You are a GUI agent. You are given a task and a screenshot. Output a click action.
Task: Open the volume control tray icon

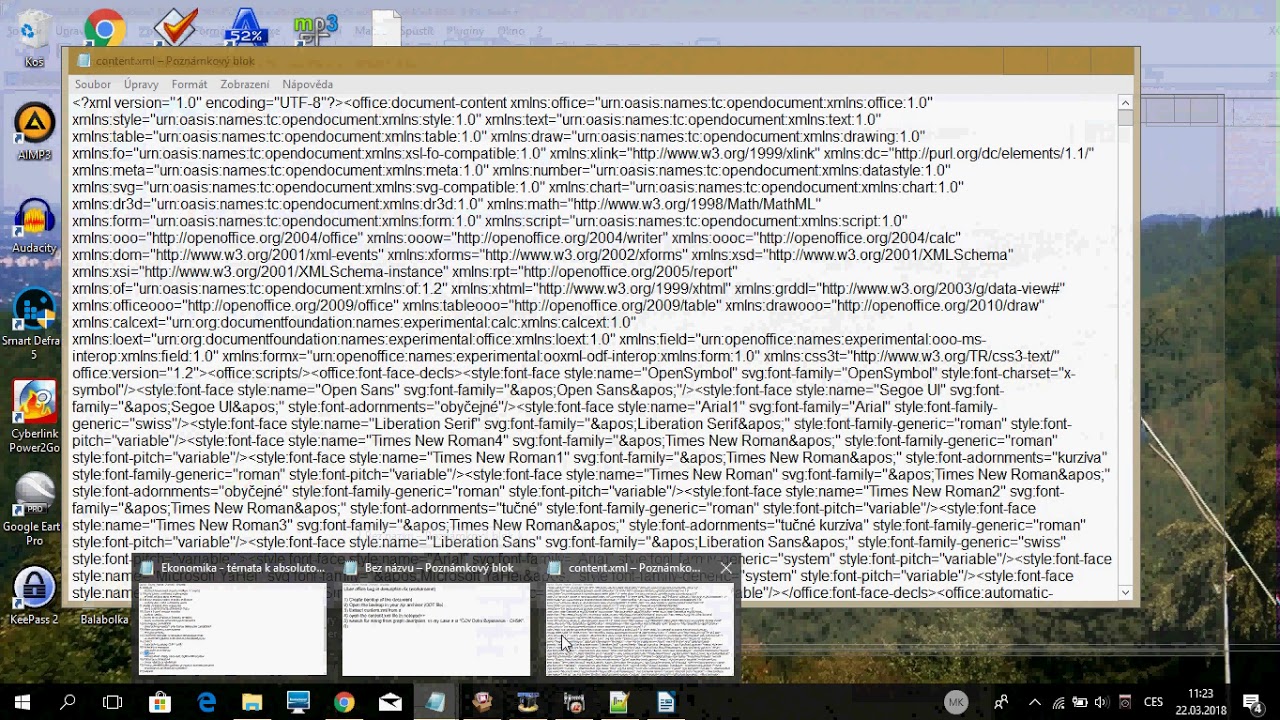pos(1102,702)
